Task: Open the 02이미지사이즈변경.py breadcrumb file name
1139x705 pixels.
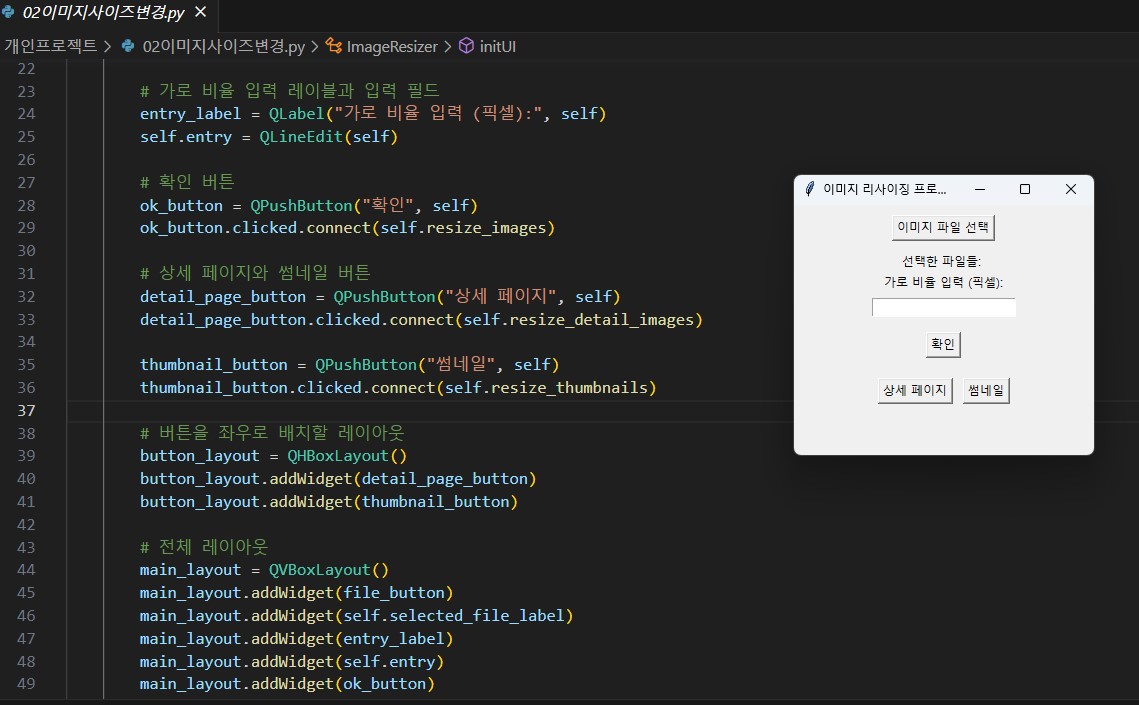Action: [224, 46]
